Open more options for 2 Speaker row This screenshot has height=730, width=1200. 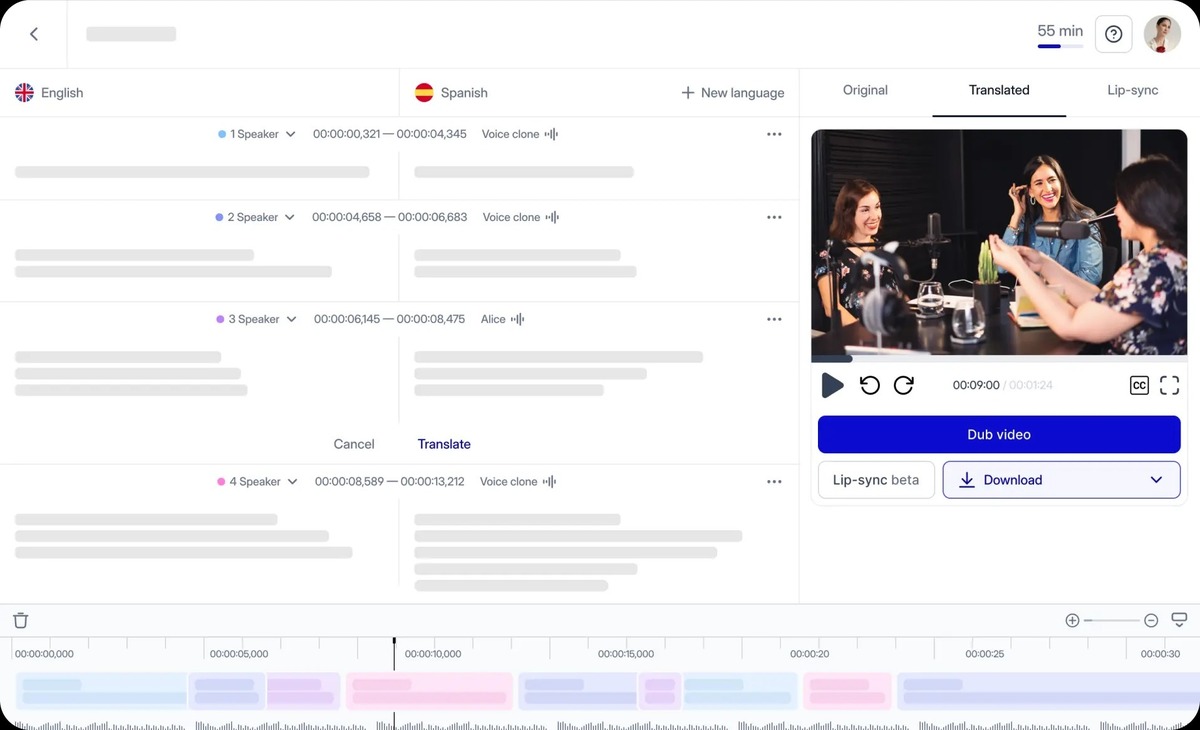(774, 217)
